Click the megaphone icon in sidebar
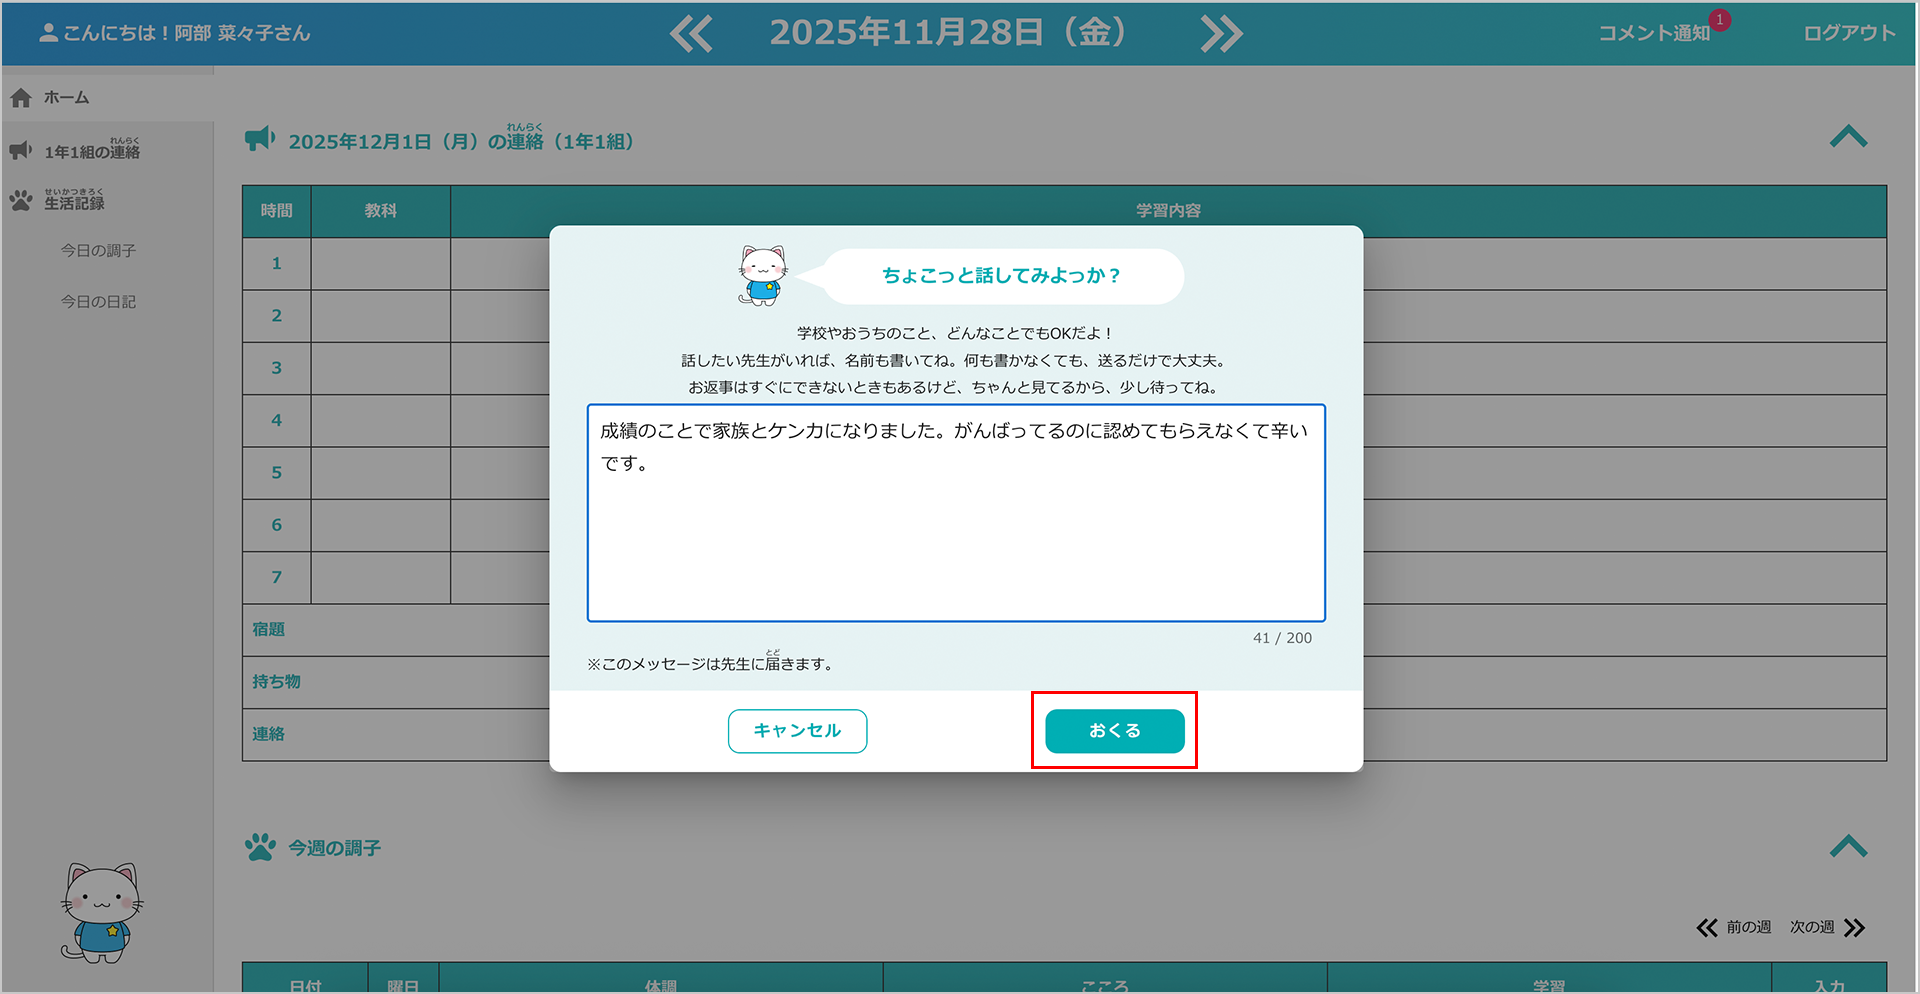 point(21,151)
